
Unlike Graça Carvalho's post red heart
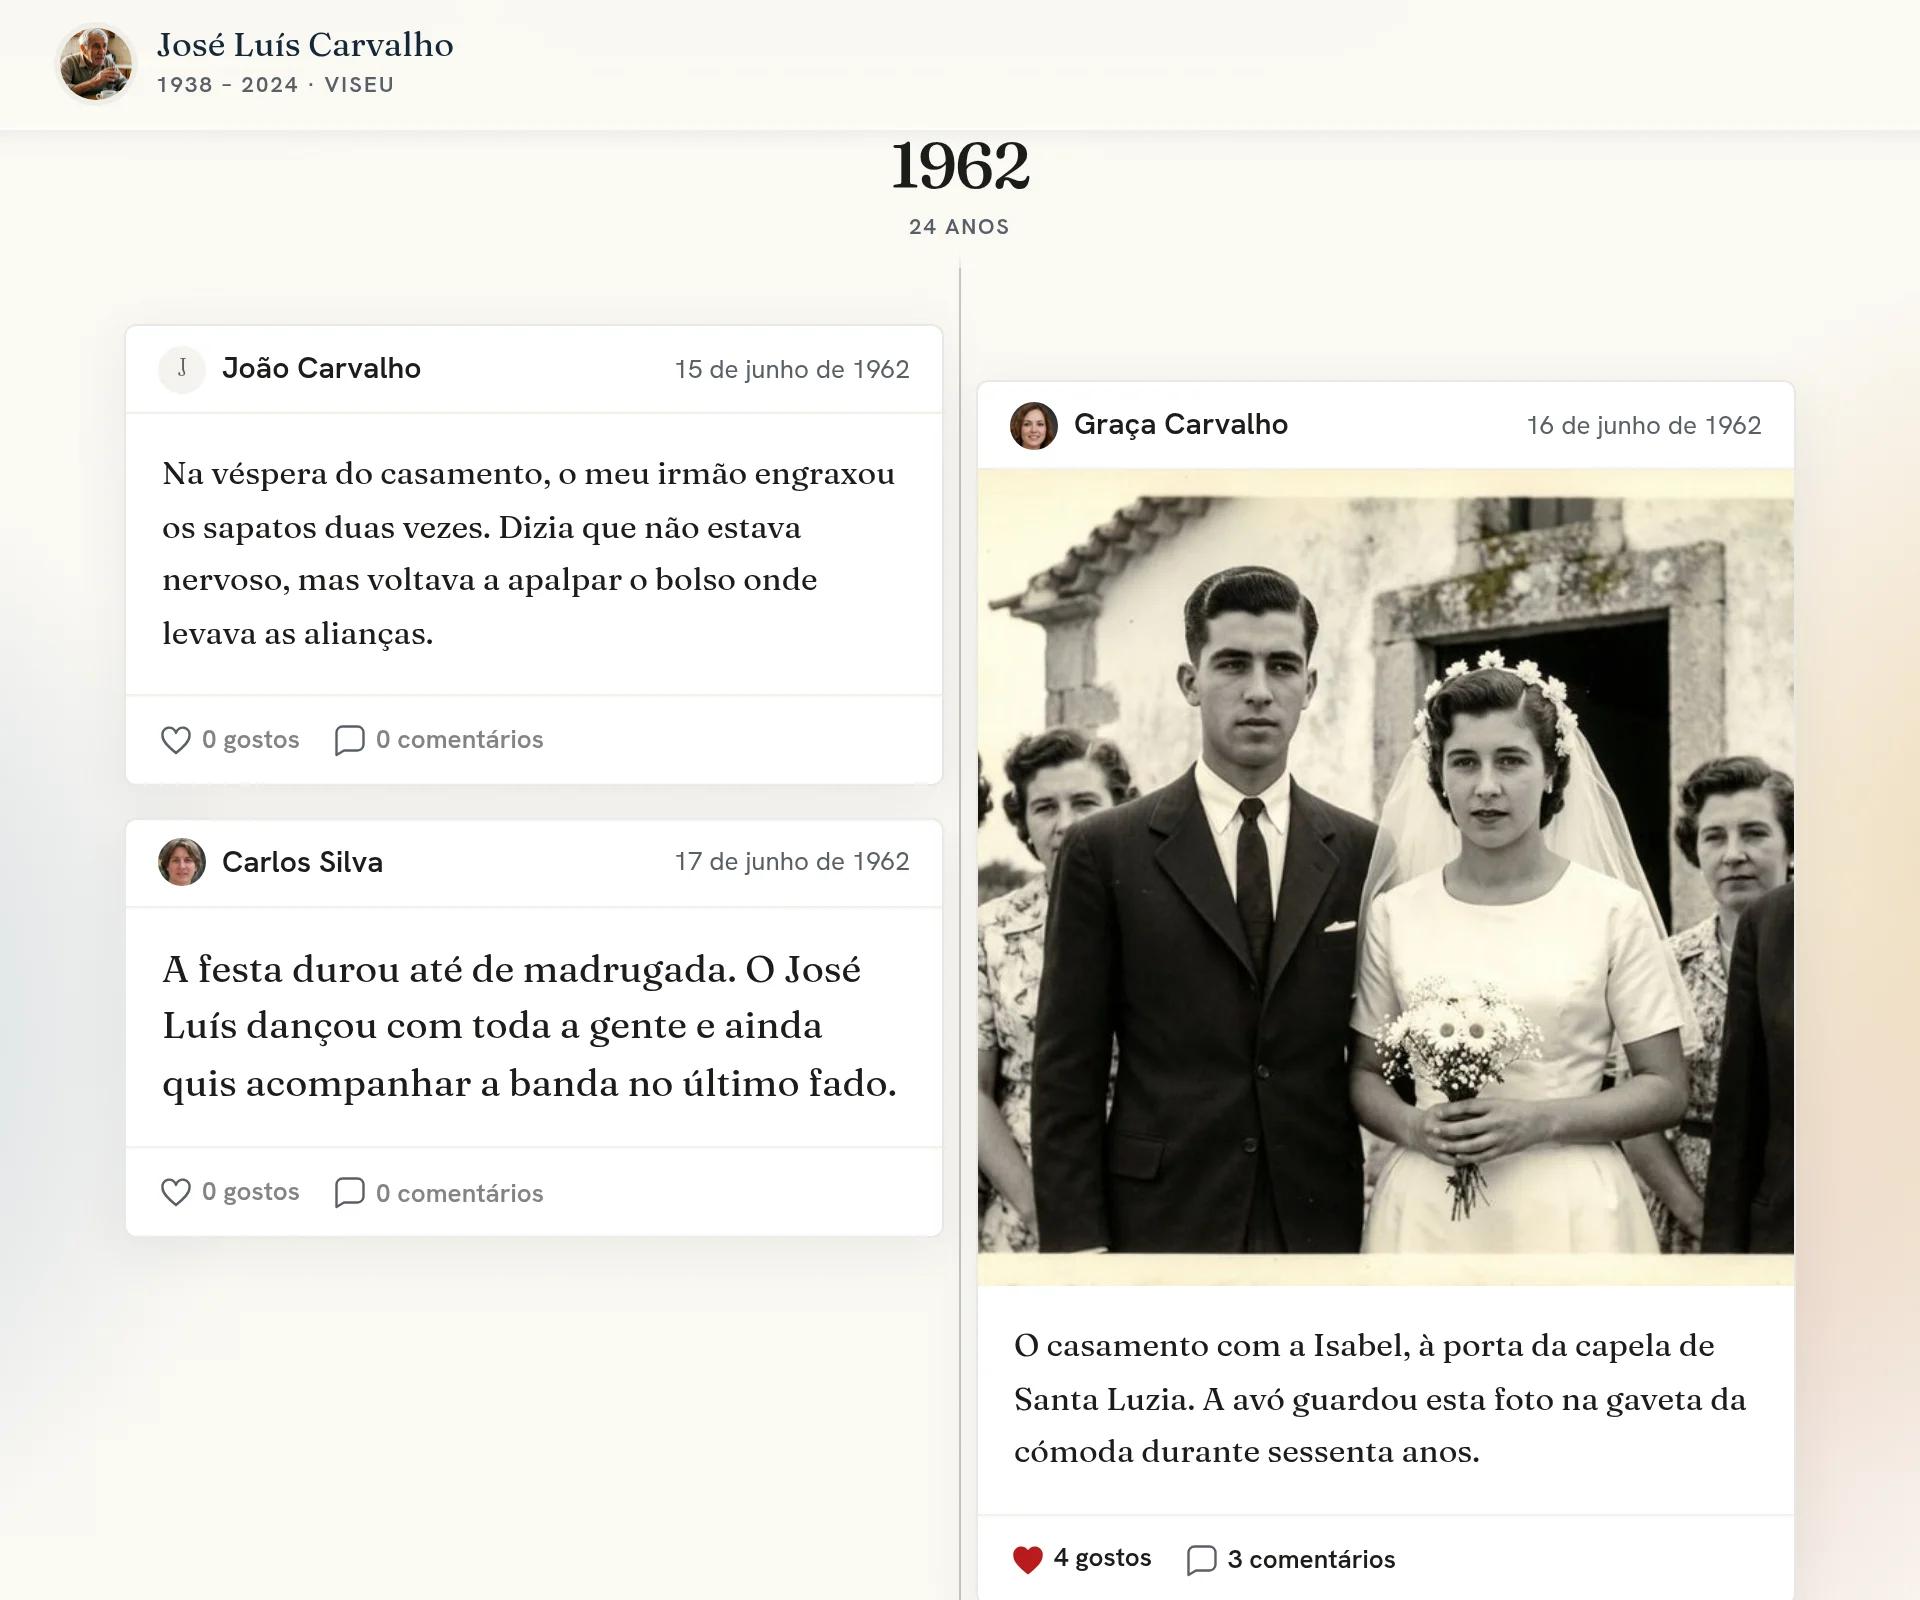(1028, 1559)
